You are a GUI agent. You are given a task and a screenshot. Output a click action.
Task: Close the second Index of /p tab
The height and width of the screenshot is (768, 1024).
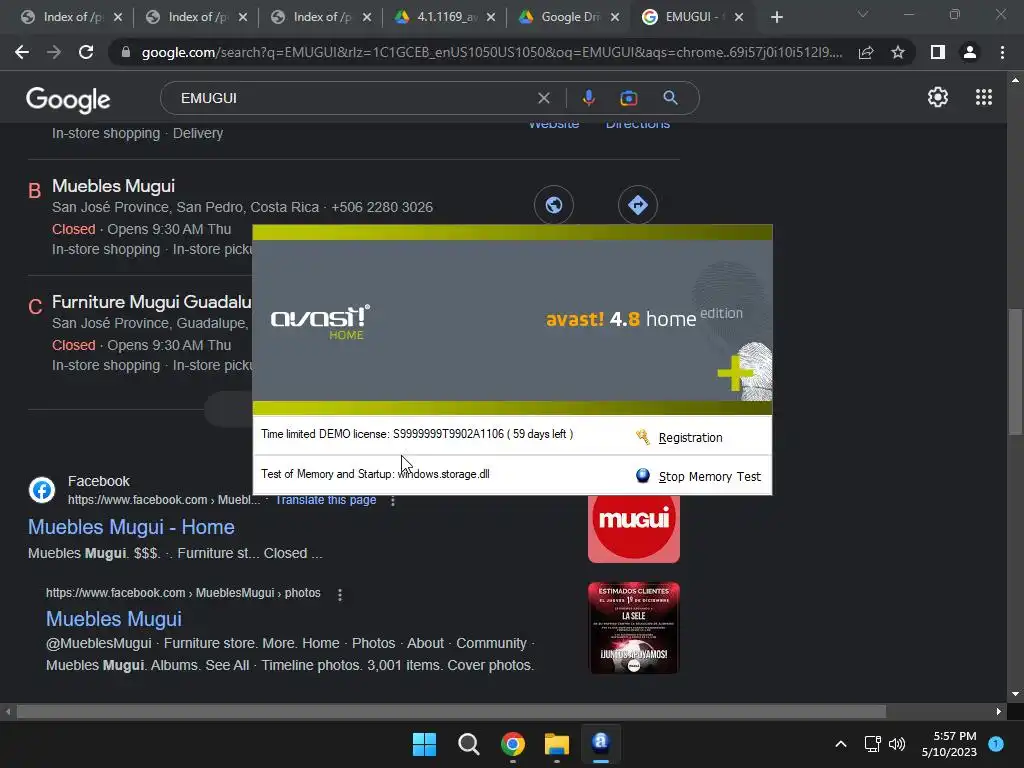click(x=243, y=18)
